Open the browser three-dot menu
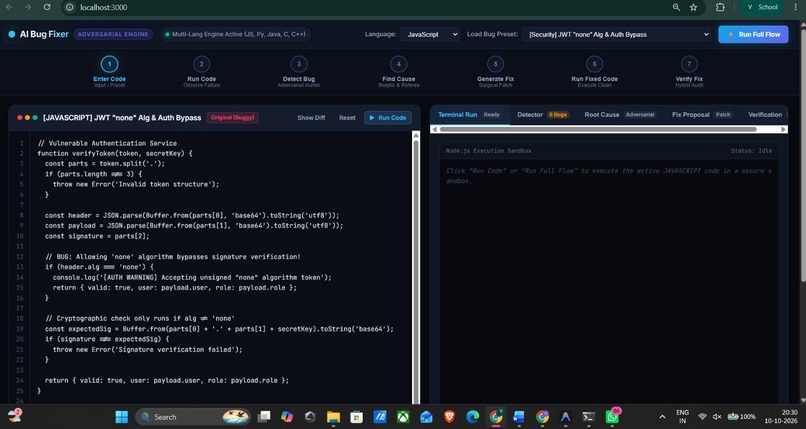The height and width of the screenshot is (429, 806). click(795, 7)
